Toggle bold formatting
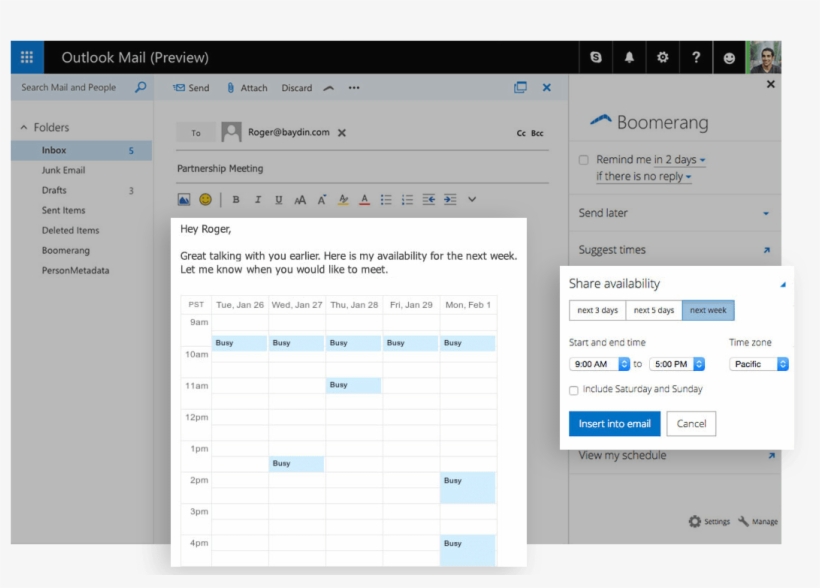Screen dimensions: 820x588 click(x=236, y=199)
